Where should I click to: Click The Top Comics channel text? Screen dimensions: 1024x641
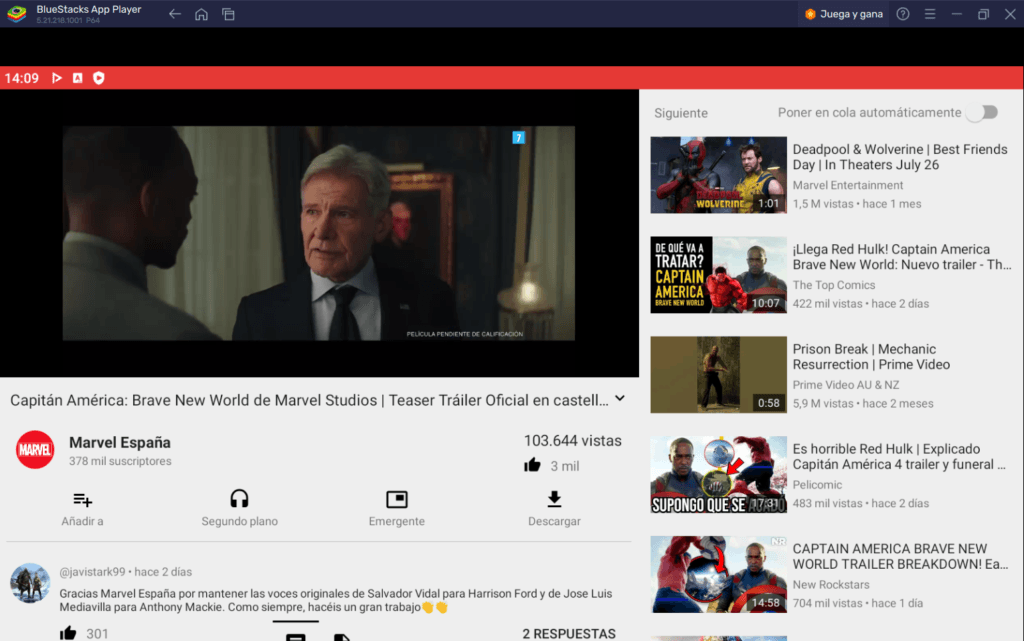pyautogui.click(x=833, y=285)
